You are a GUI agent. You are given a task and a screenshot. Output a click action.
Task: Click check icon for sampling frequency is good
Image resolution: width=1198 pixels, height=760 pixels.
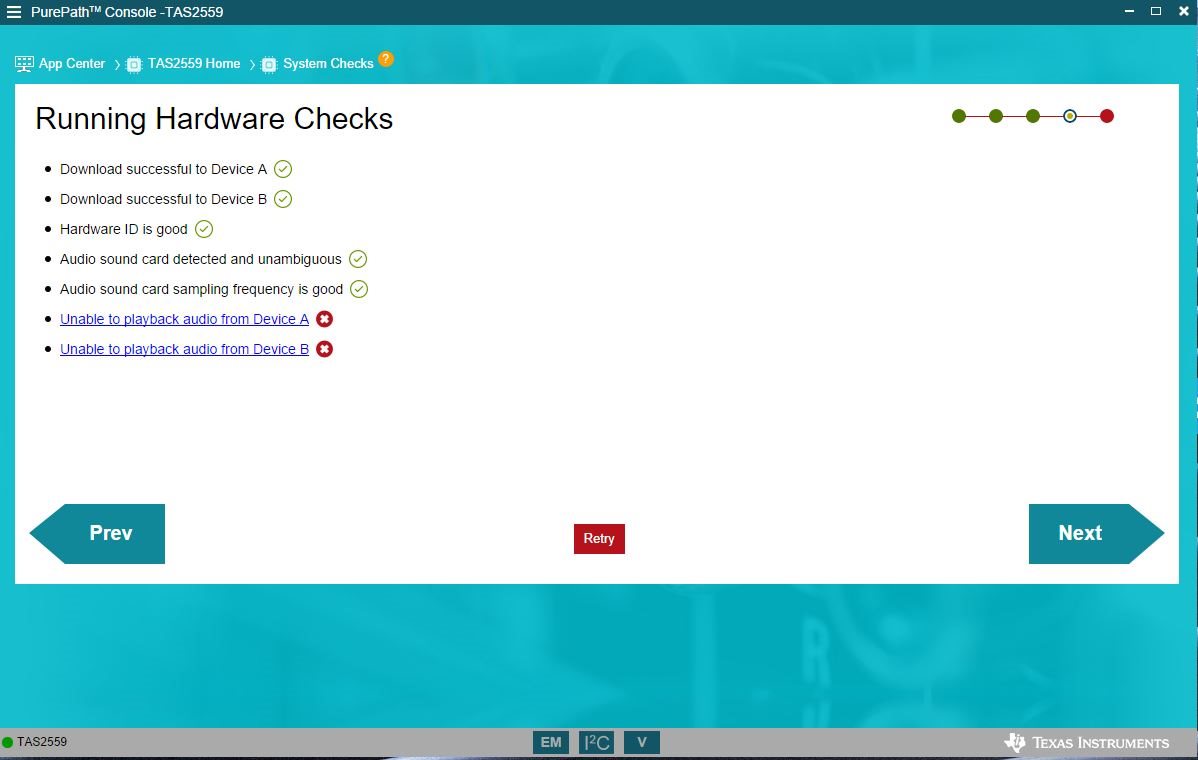pos(359,289)
